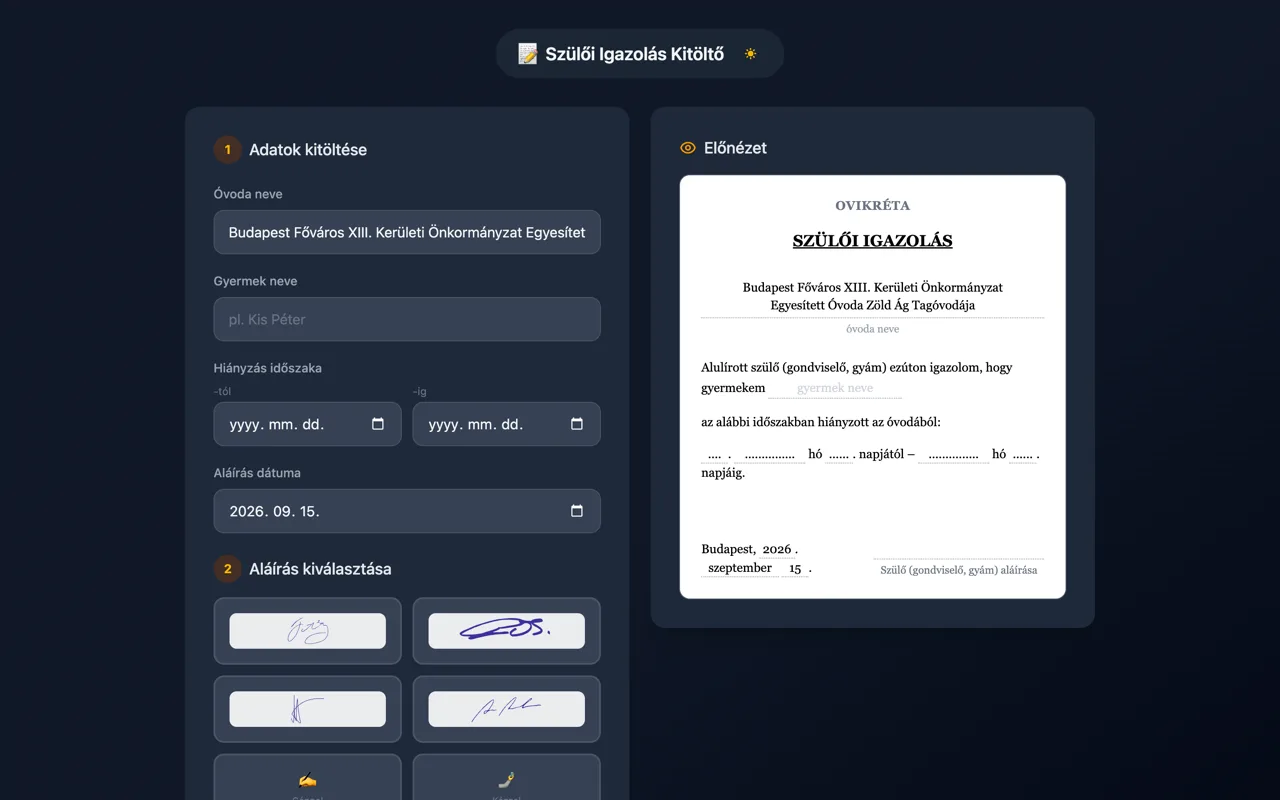The image size is (1280, 800).
Task: Open calendar picker for -tól date
Action: pyautogui.click(x=378, y=424)
